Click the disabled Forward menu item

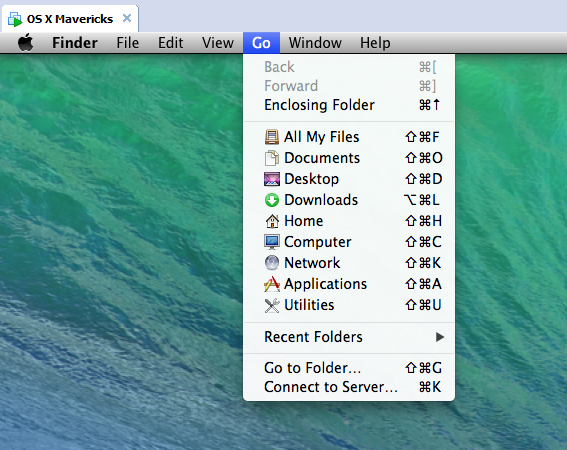point(349,86)
